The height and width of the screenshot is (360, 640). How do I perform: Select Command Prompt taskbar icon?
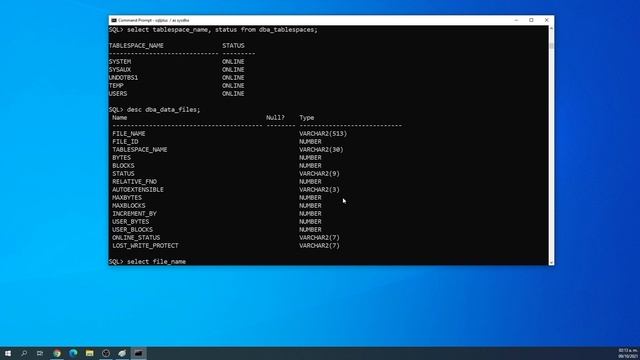point(138,353)
